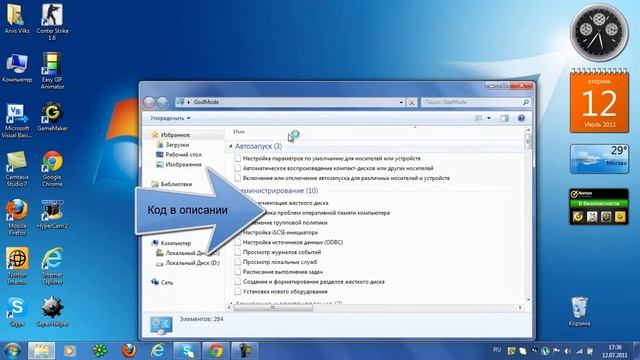The height and width of the screenshot is (360, 640).
Task: Open Windows Media Player in taskbar
Action: 69,351
